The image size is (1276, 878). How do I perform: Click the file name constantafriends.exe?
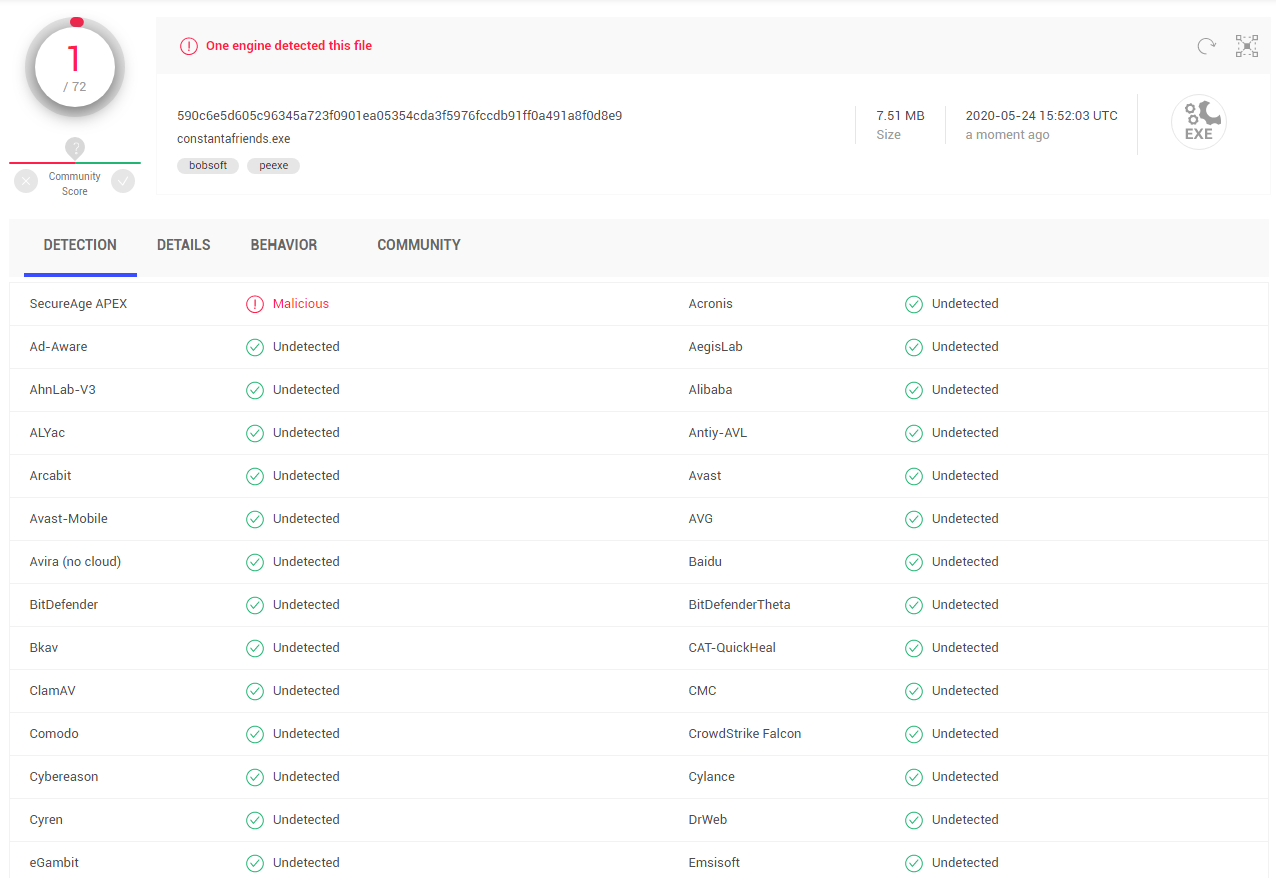tap(234, 139)
